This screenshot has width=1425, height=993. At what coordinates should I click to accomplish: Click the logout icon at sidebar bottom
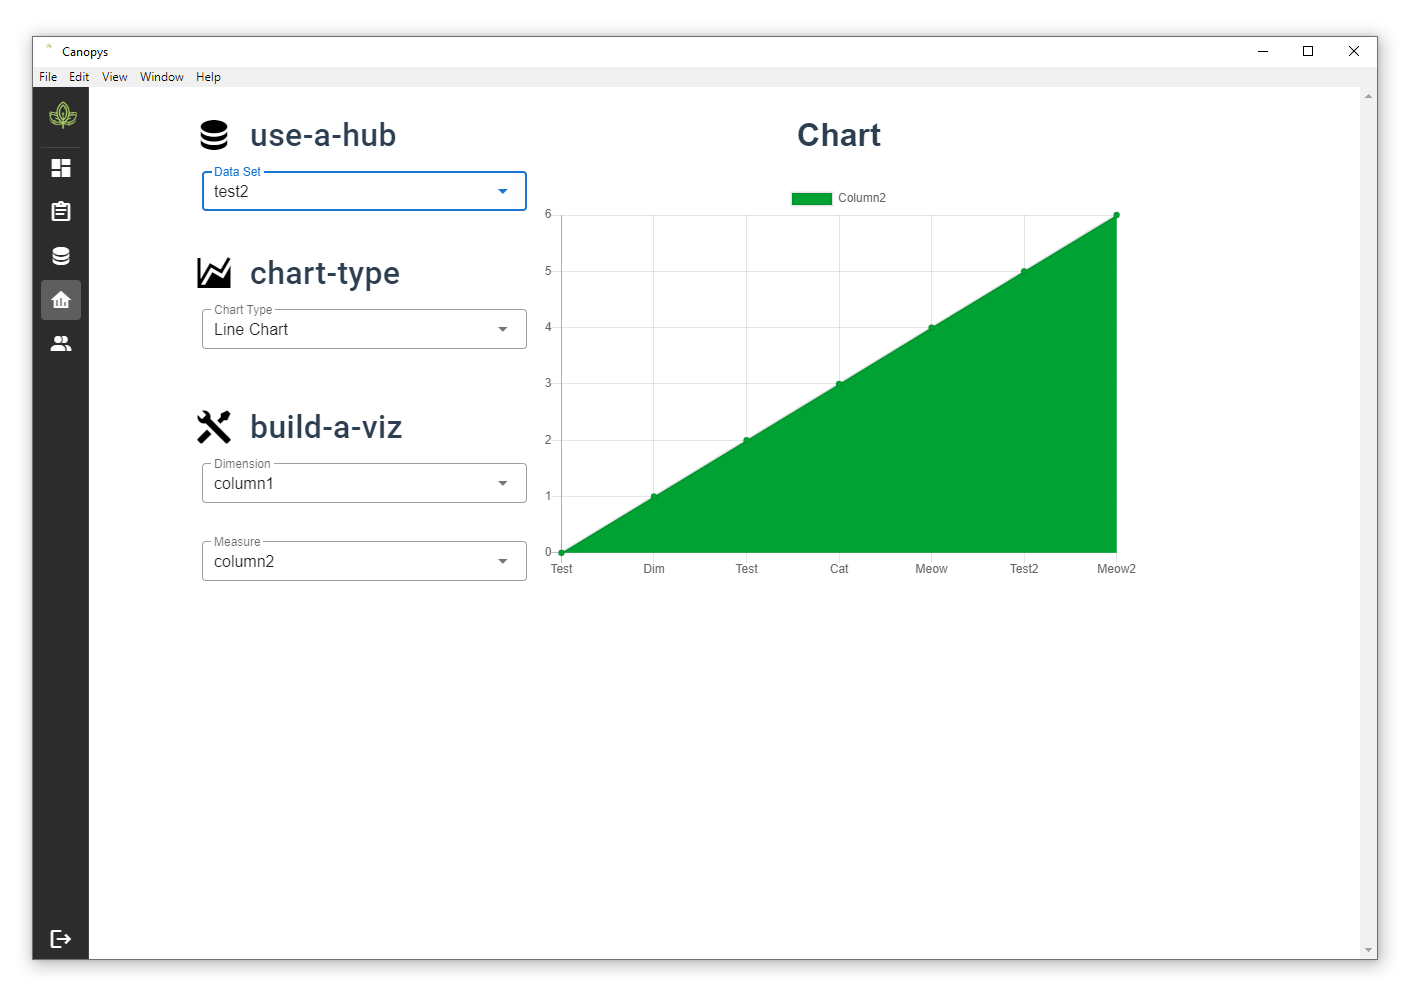tap(61, 939)
